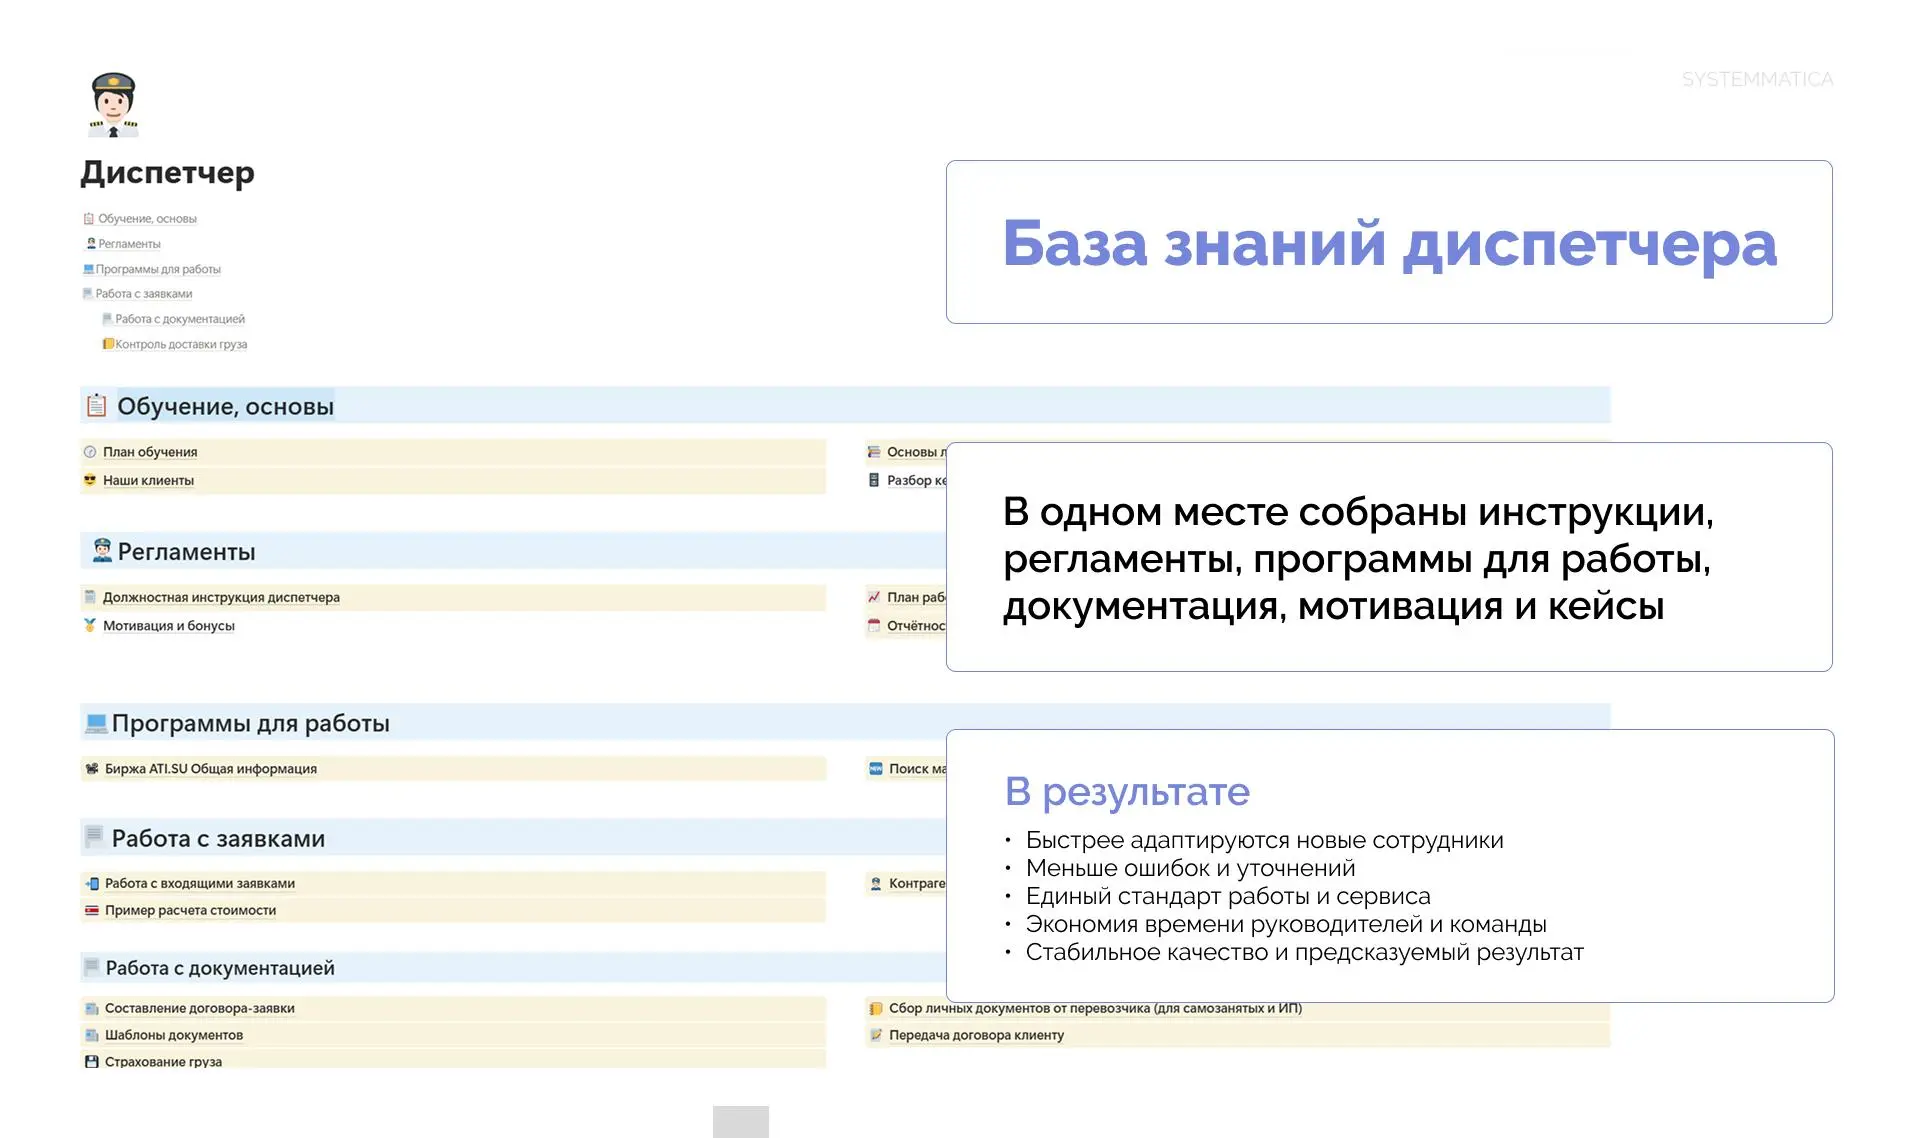This screenshot has width=1920, height=1138.
Task: Click bullet 'Экономия времени руководителей и команды'
Action: tap(1286, 924)
